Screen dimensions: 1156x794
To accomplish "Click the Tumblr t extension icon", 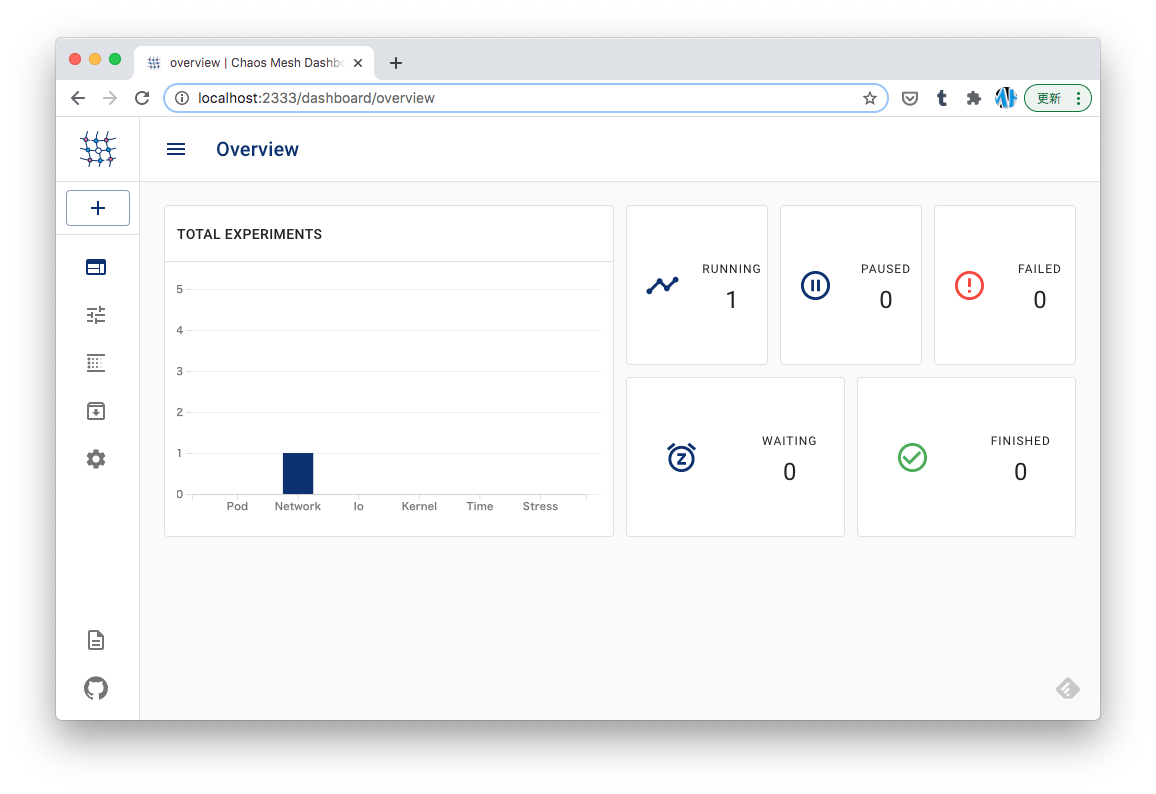I will point(942,98).
